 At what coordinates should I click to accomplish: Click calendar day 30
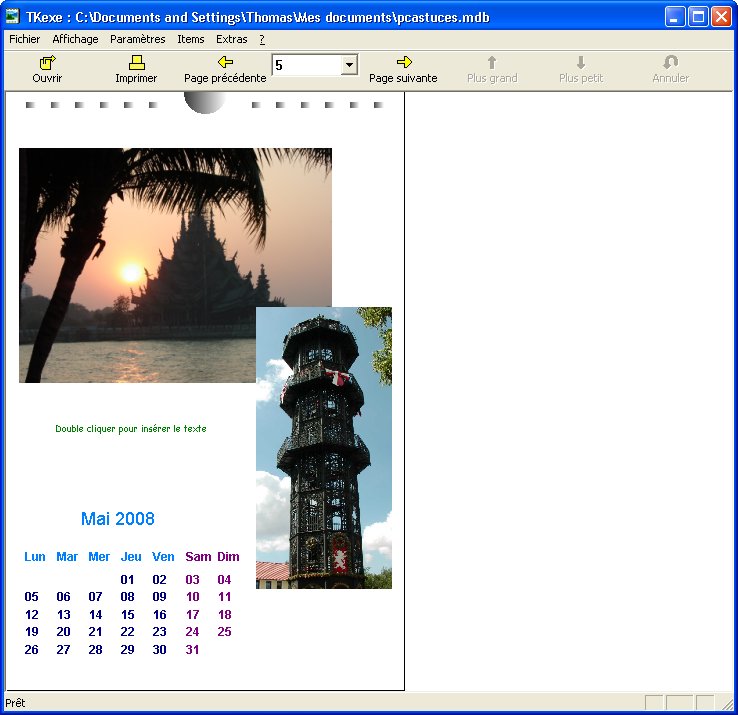[159, 650]
